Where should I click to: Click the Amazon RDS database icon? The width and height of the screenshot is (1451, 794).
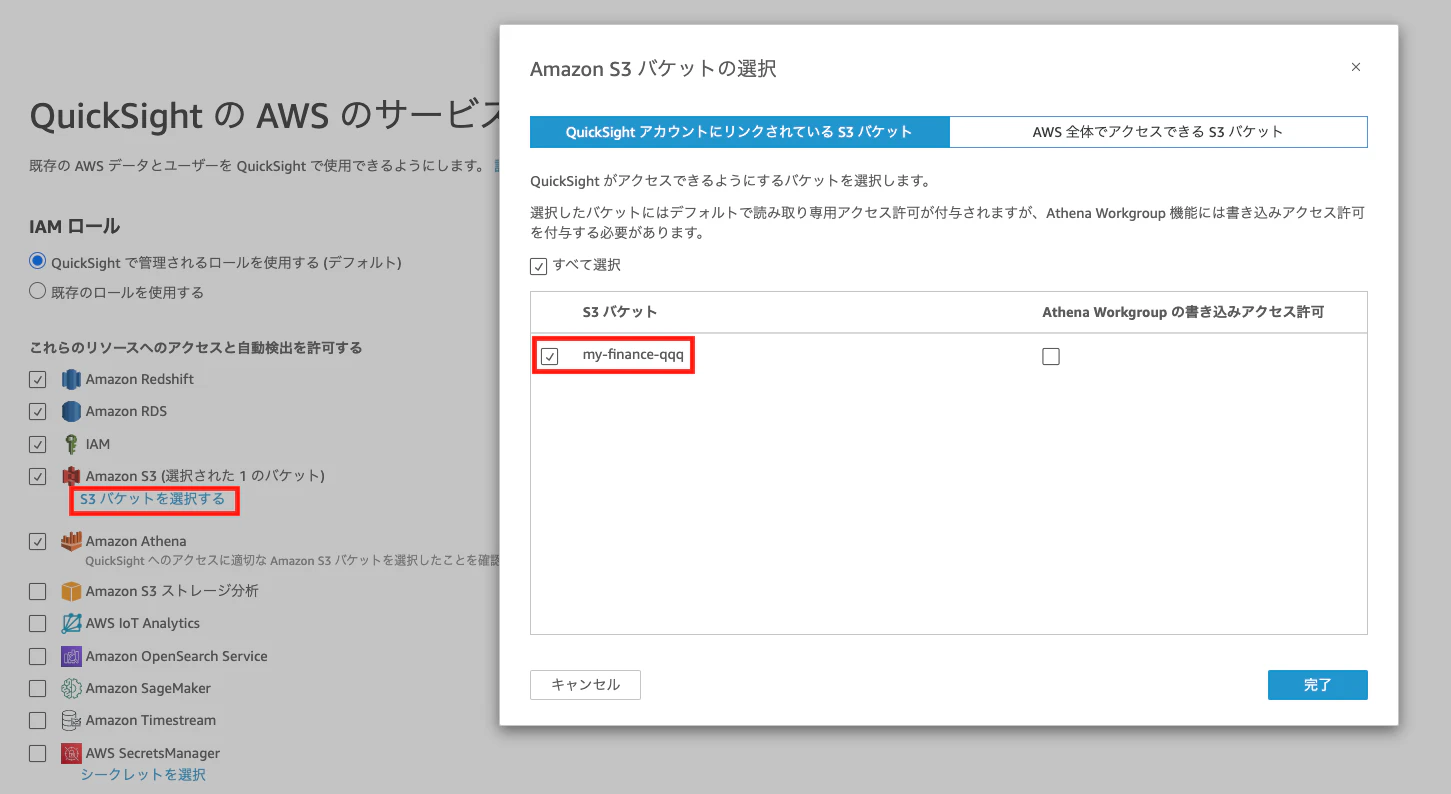point(71,412)
